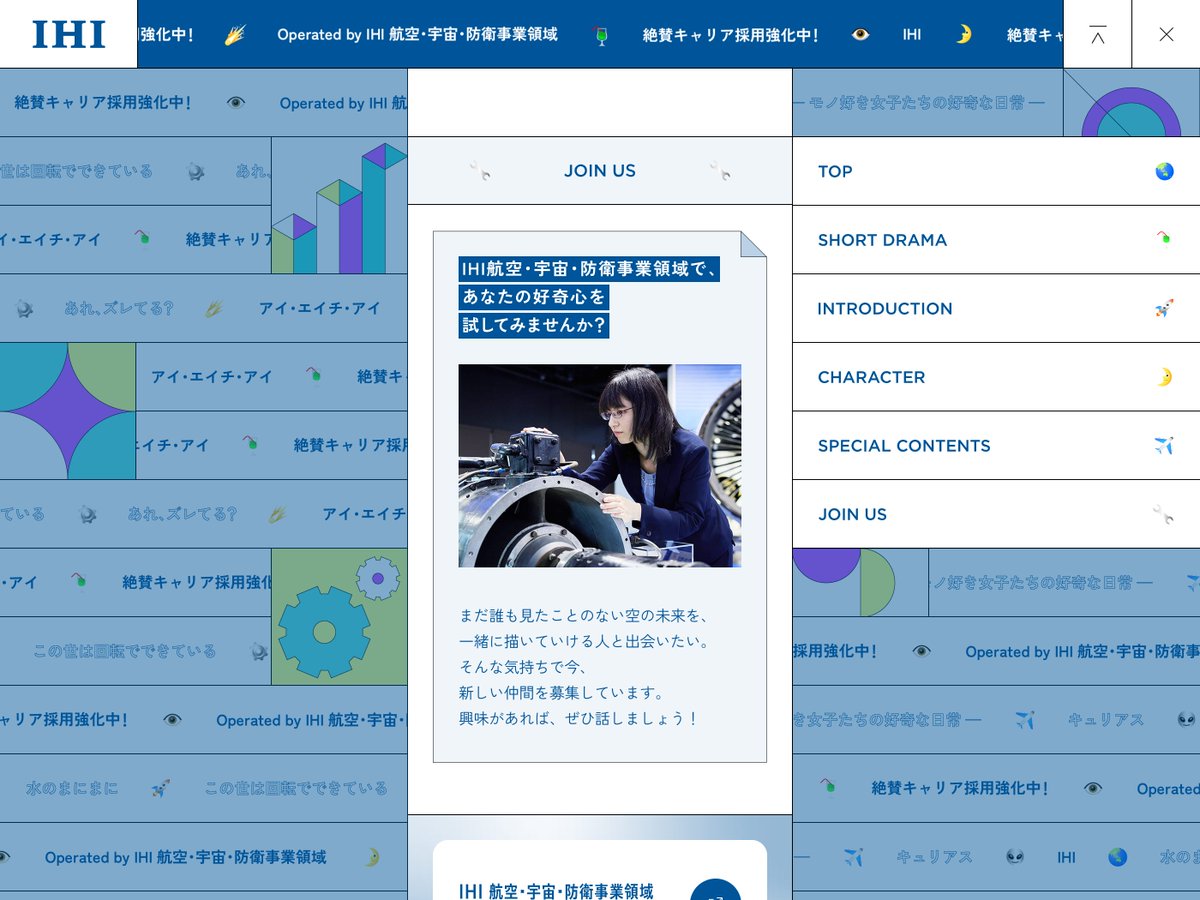Open the 'IHI 航空・宇宙・防衛事業領域' link card
Screen dimensions: 1200x900
coord(600,870)
